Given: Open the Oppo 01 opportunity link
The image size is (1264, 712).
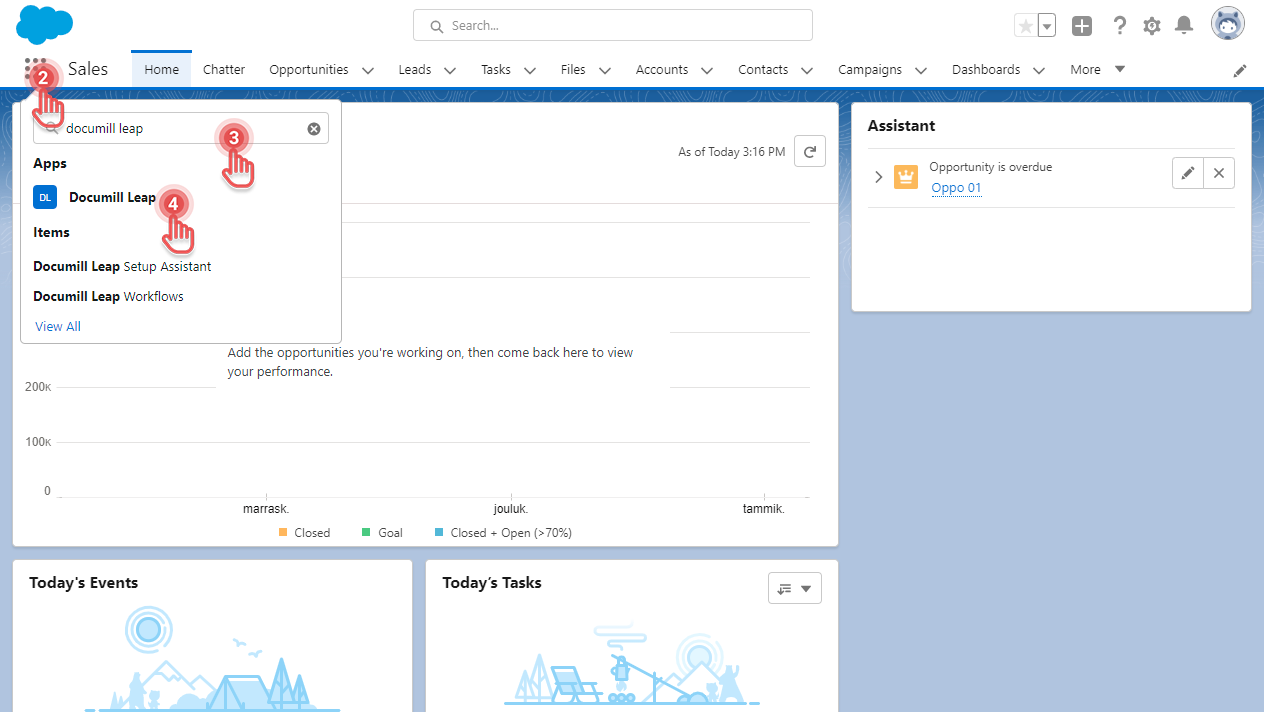Looking at the screenshot, I should point(956,188).
